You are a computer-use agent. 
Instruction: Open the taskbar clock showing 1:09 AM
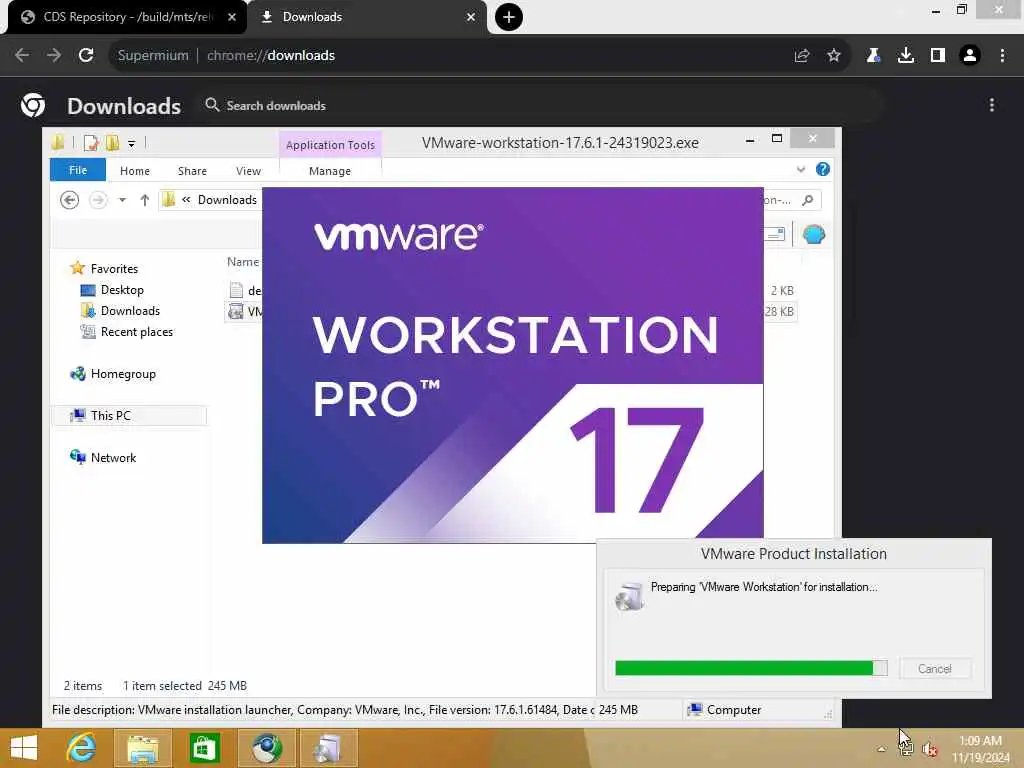(980, 749)
